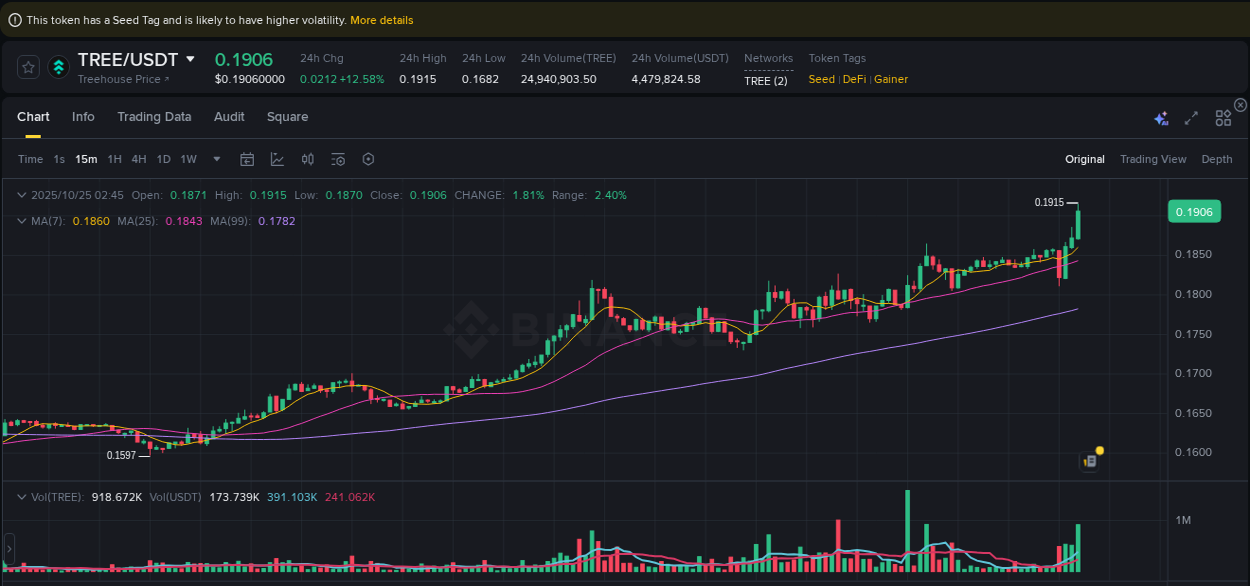Click the TREE token logo icon
Viewport: 1250px width, 586px height.
58,66
